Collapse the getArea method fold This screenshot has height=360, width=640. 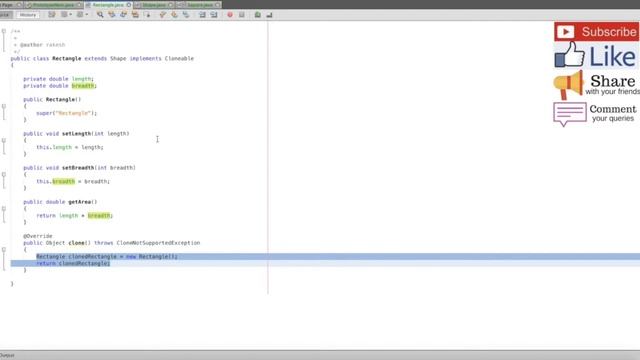coord(4,209)
